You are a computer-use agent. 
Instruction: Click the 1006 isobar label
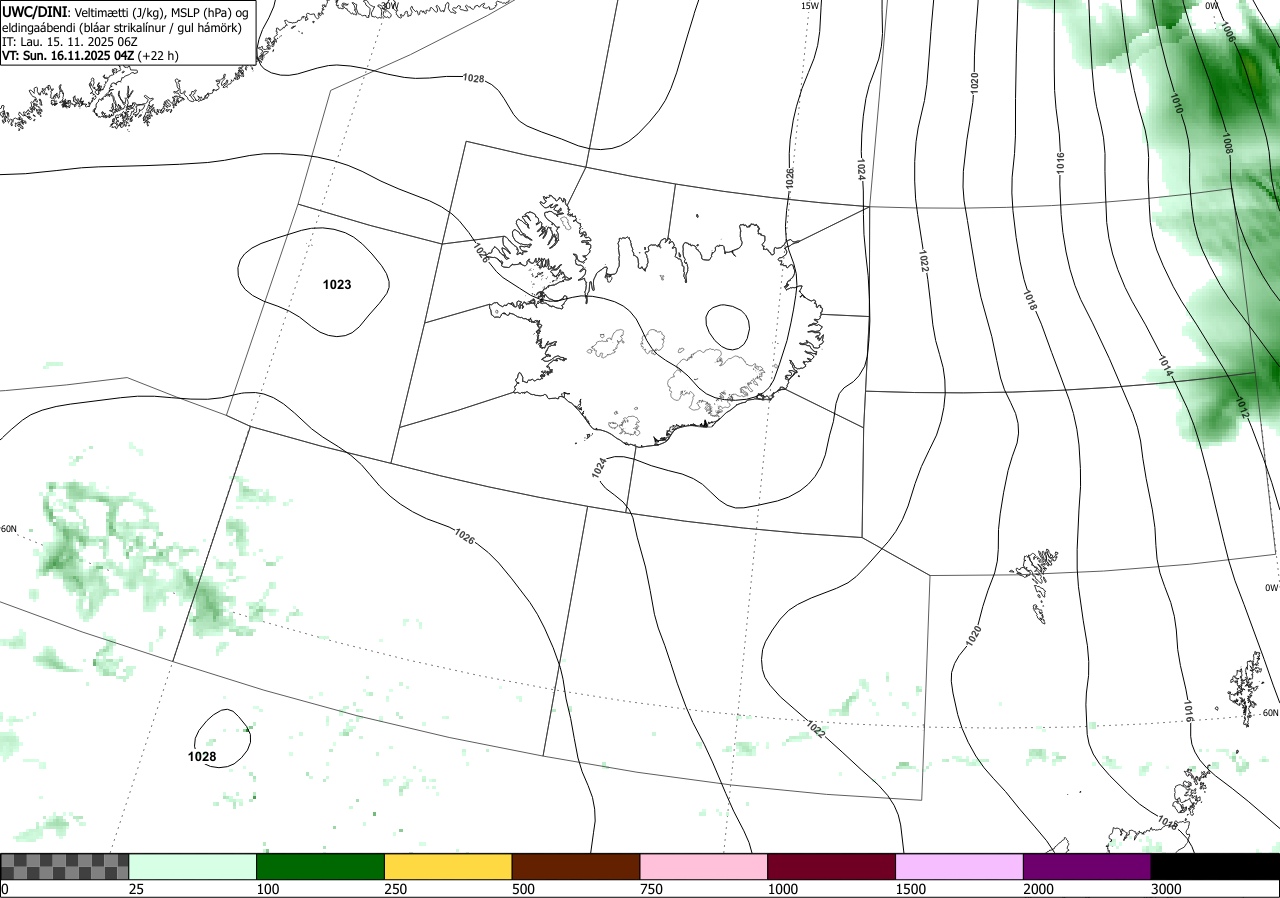click(x=1228, y=33)
